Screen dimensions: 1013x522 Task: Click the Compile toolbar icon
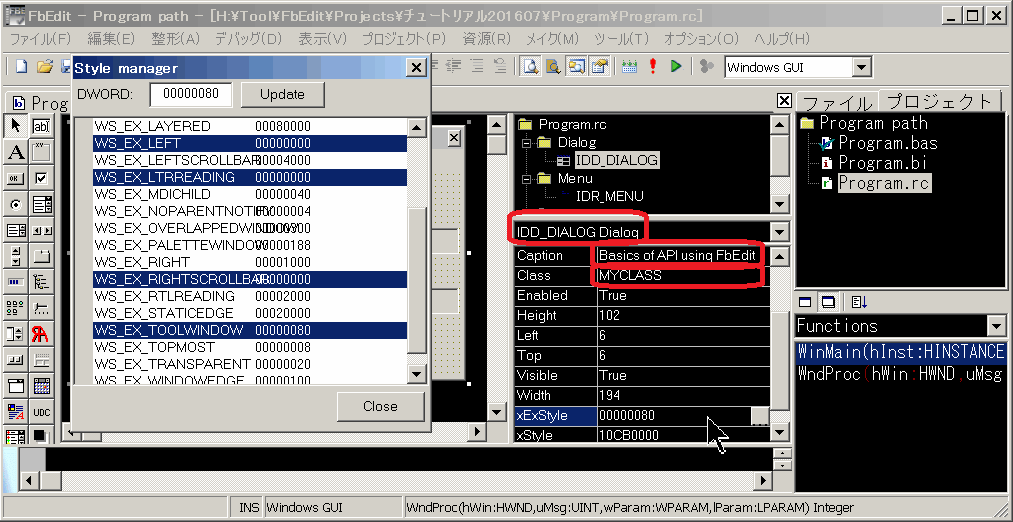(629, 66)
